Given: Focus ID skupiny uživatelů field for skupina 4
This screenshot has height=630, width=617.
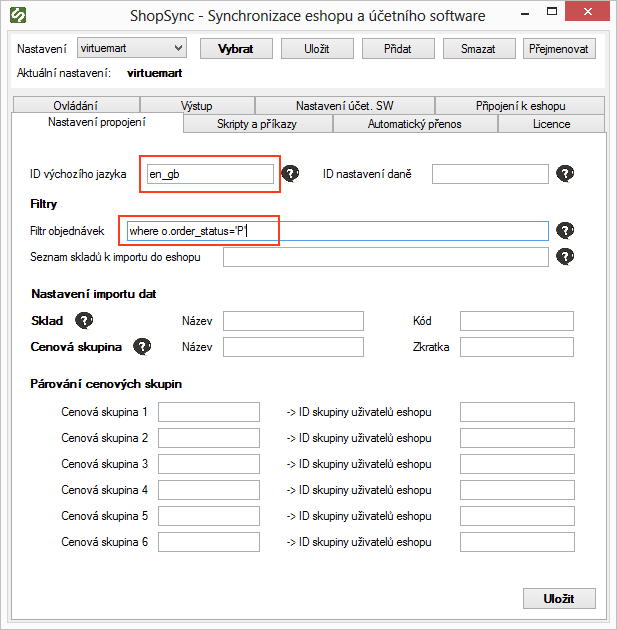Looking at the screenshot, I should point(517,490).
